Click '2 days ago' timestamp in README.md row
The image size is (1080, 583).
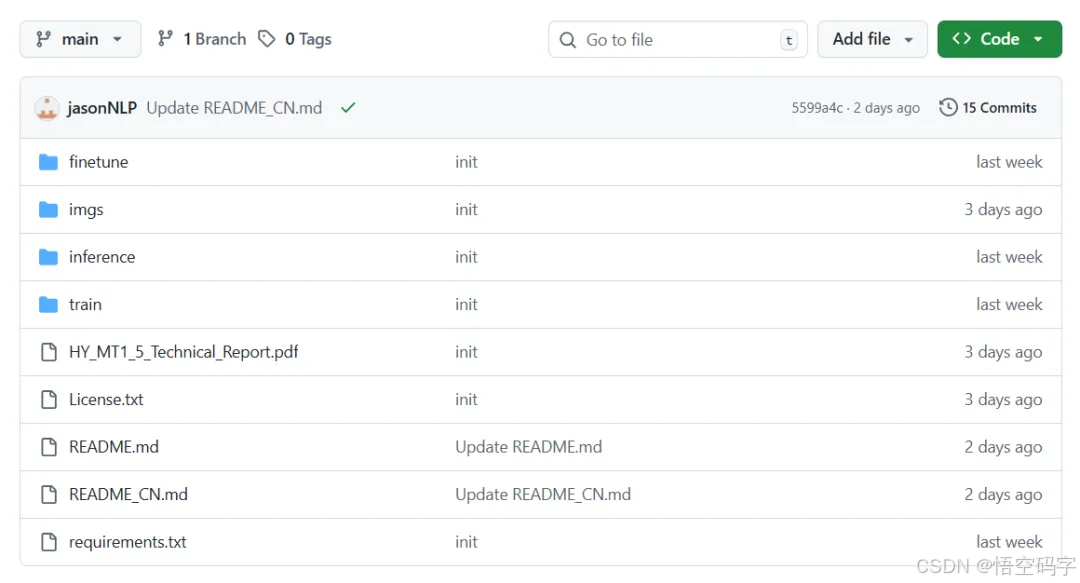[1003, 447]
